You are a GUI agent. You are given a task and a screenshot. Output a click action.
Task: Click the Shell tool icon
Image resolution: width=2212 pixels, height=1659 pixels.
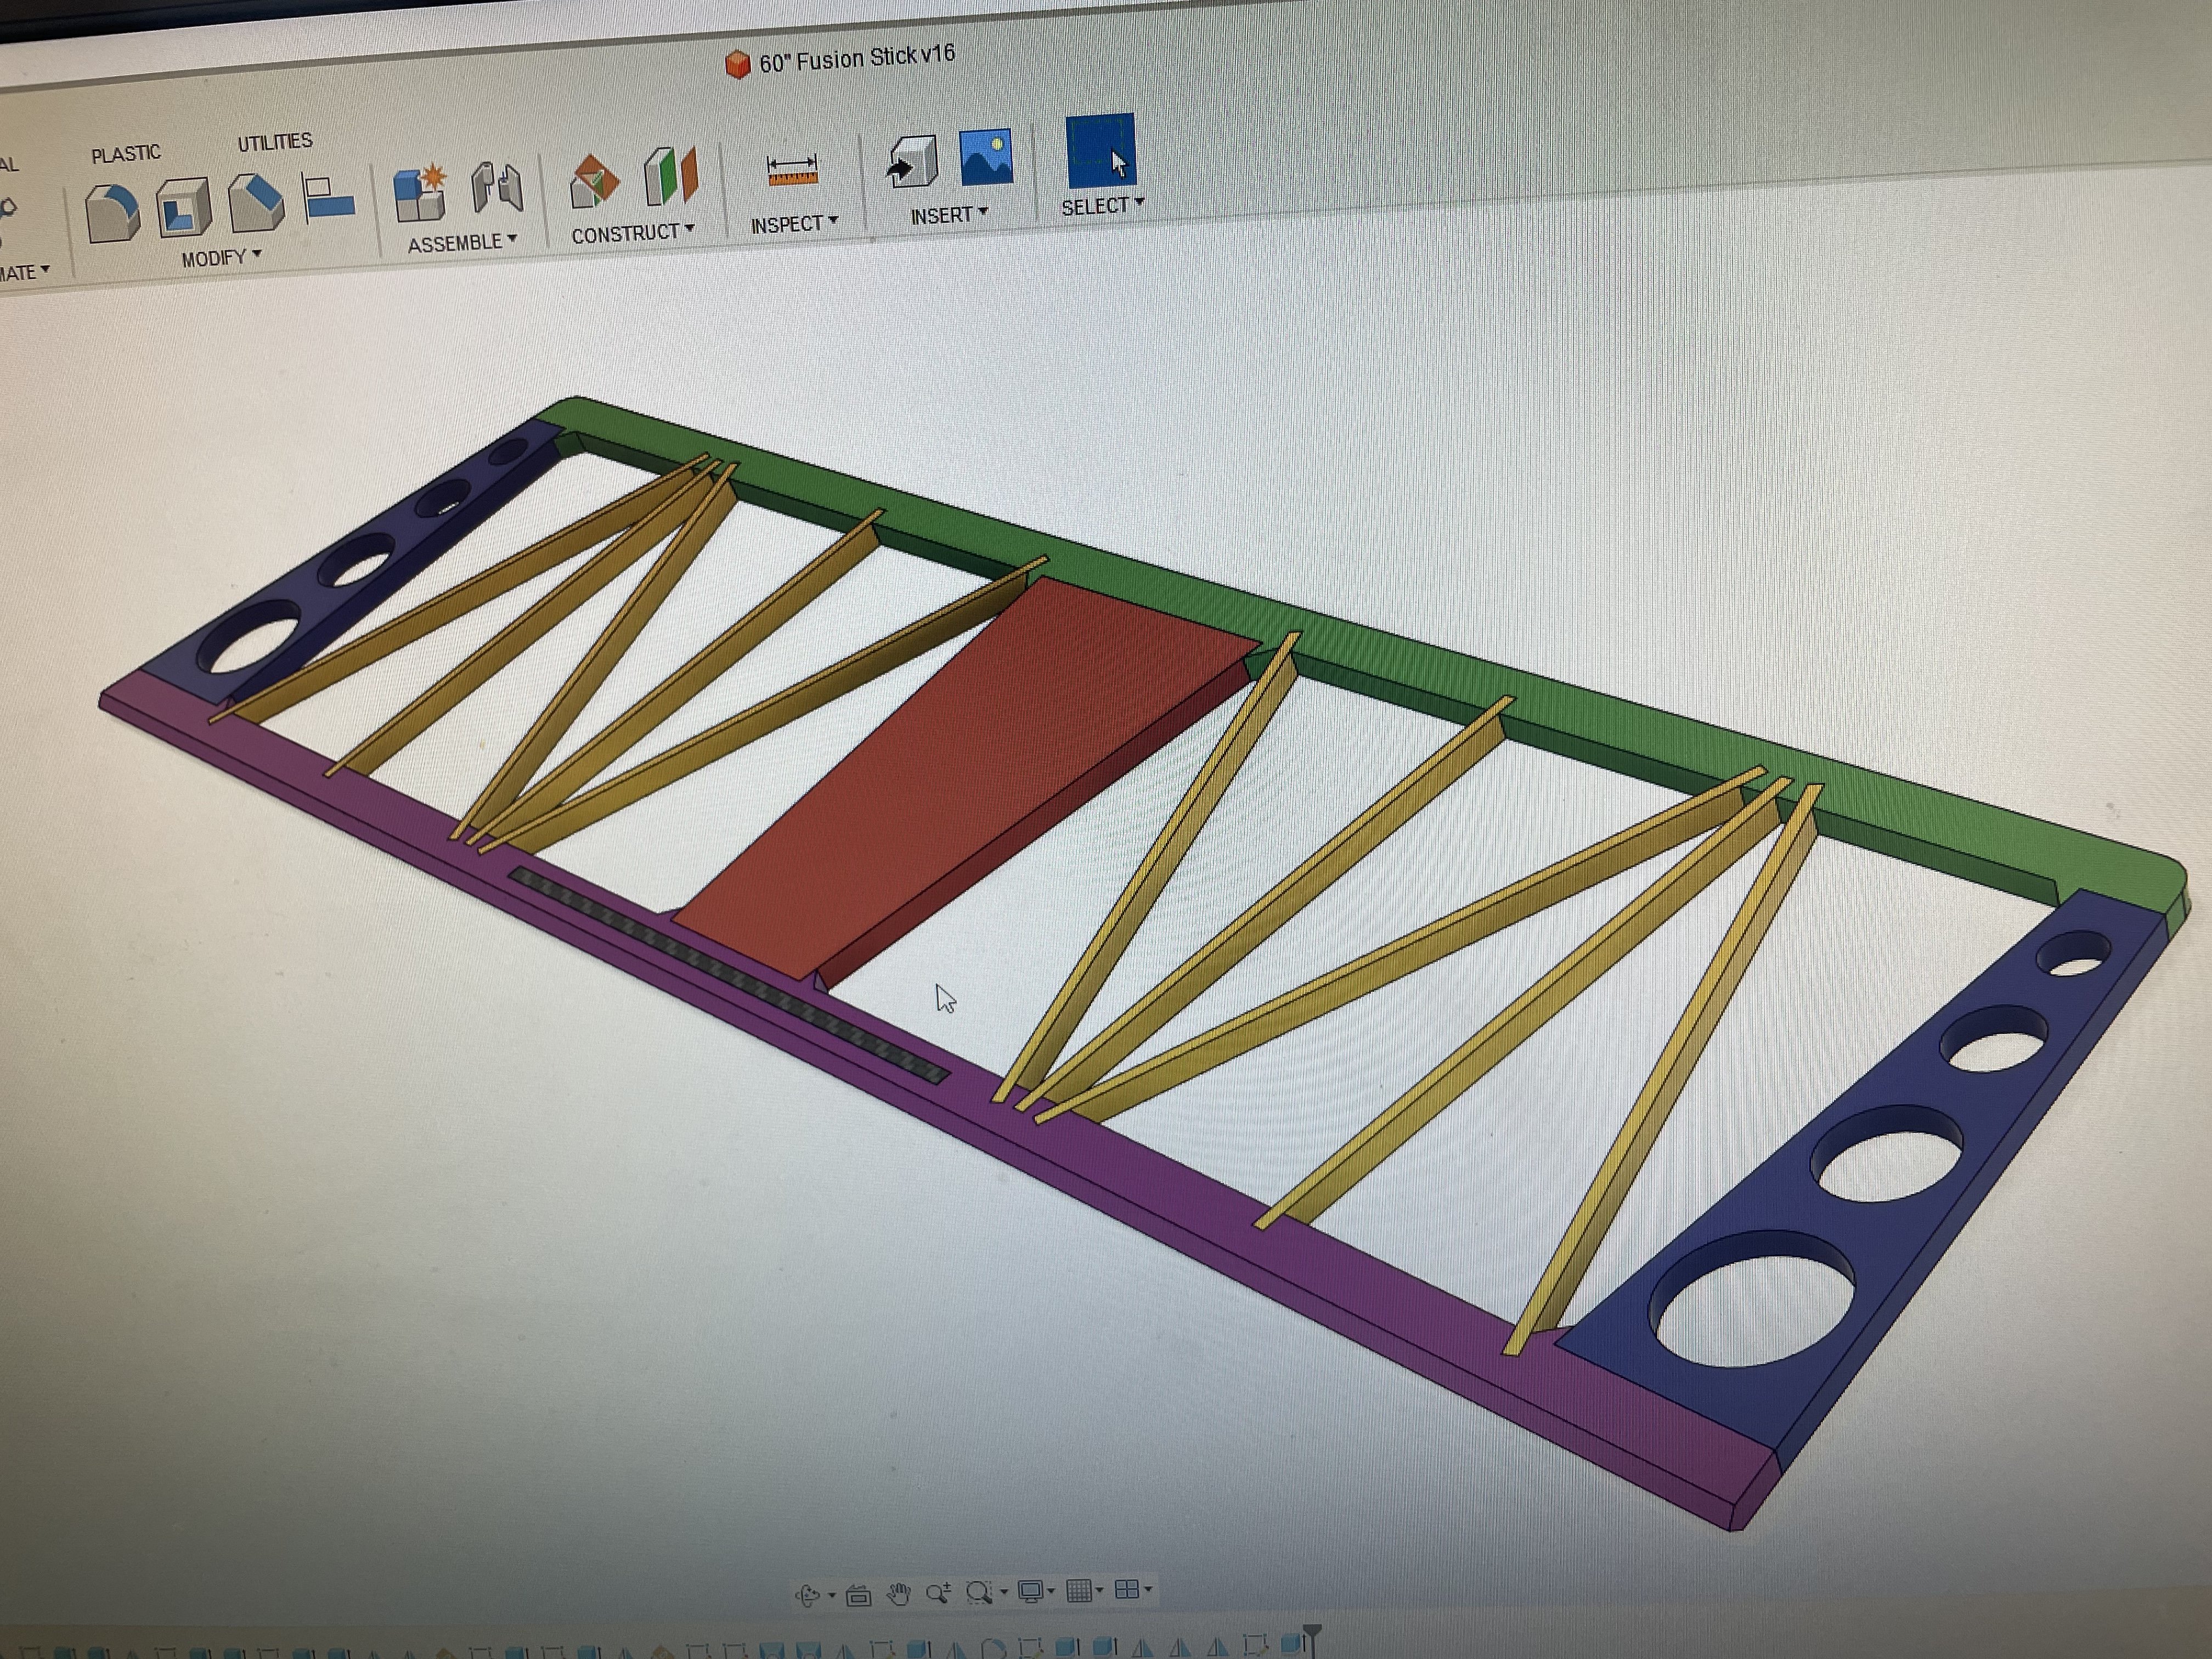point(184,208)
